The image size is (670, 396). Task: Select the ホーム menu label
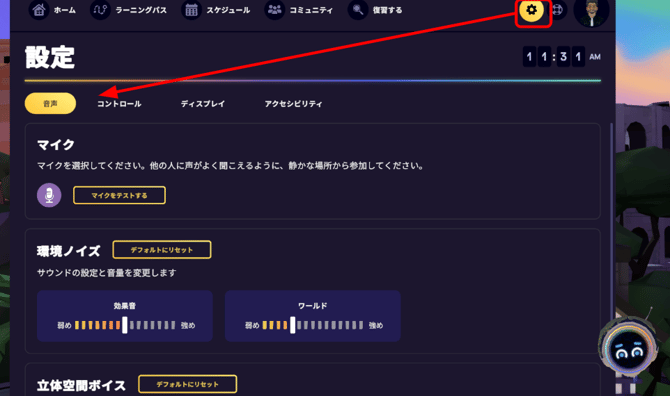(x=65, y=10)
